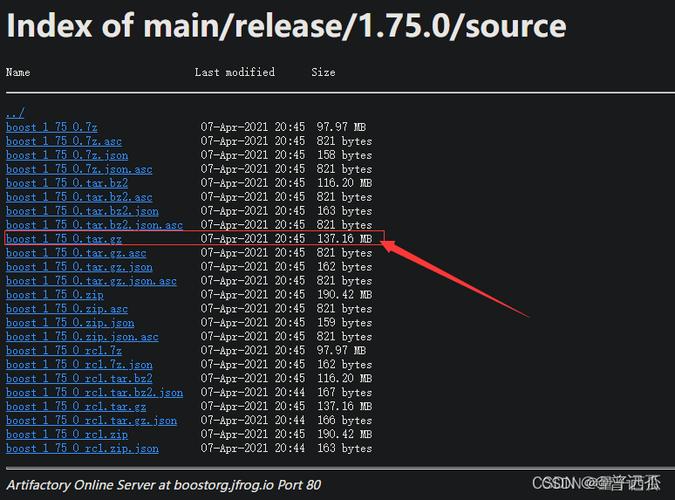Download boost_1_75_0.zip archive
Viewport: 675px width, 500px height.
(55, 295)
